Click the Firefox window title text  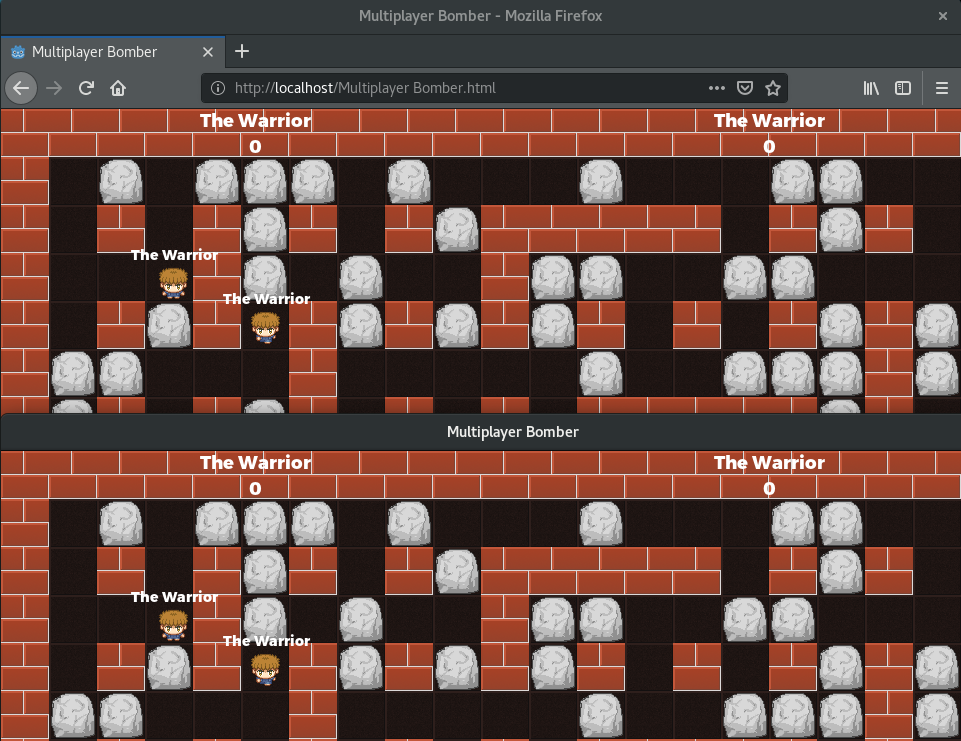click(480, 16)
